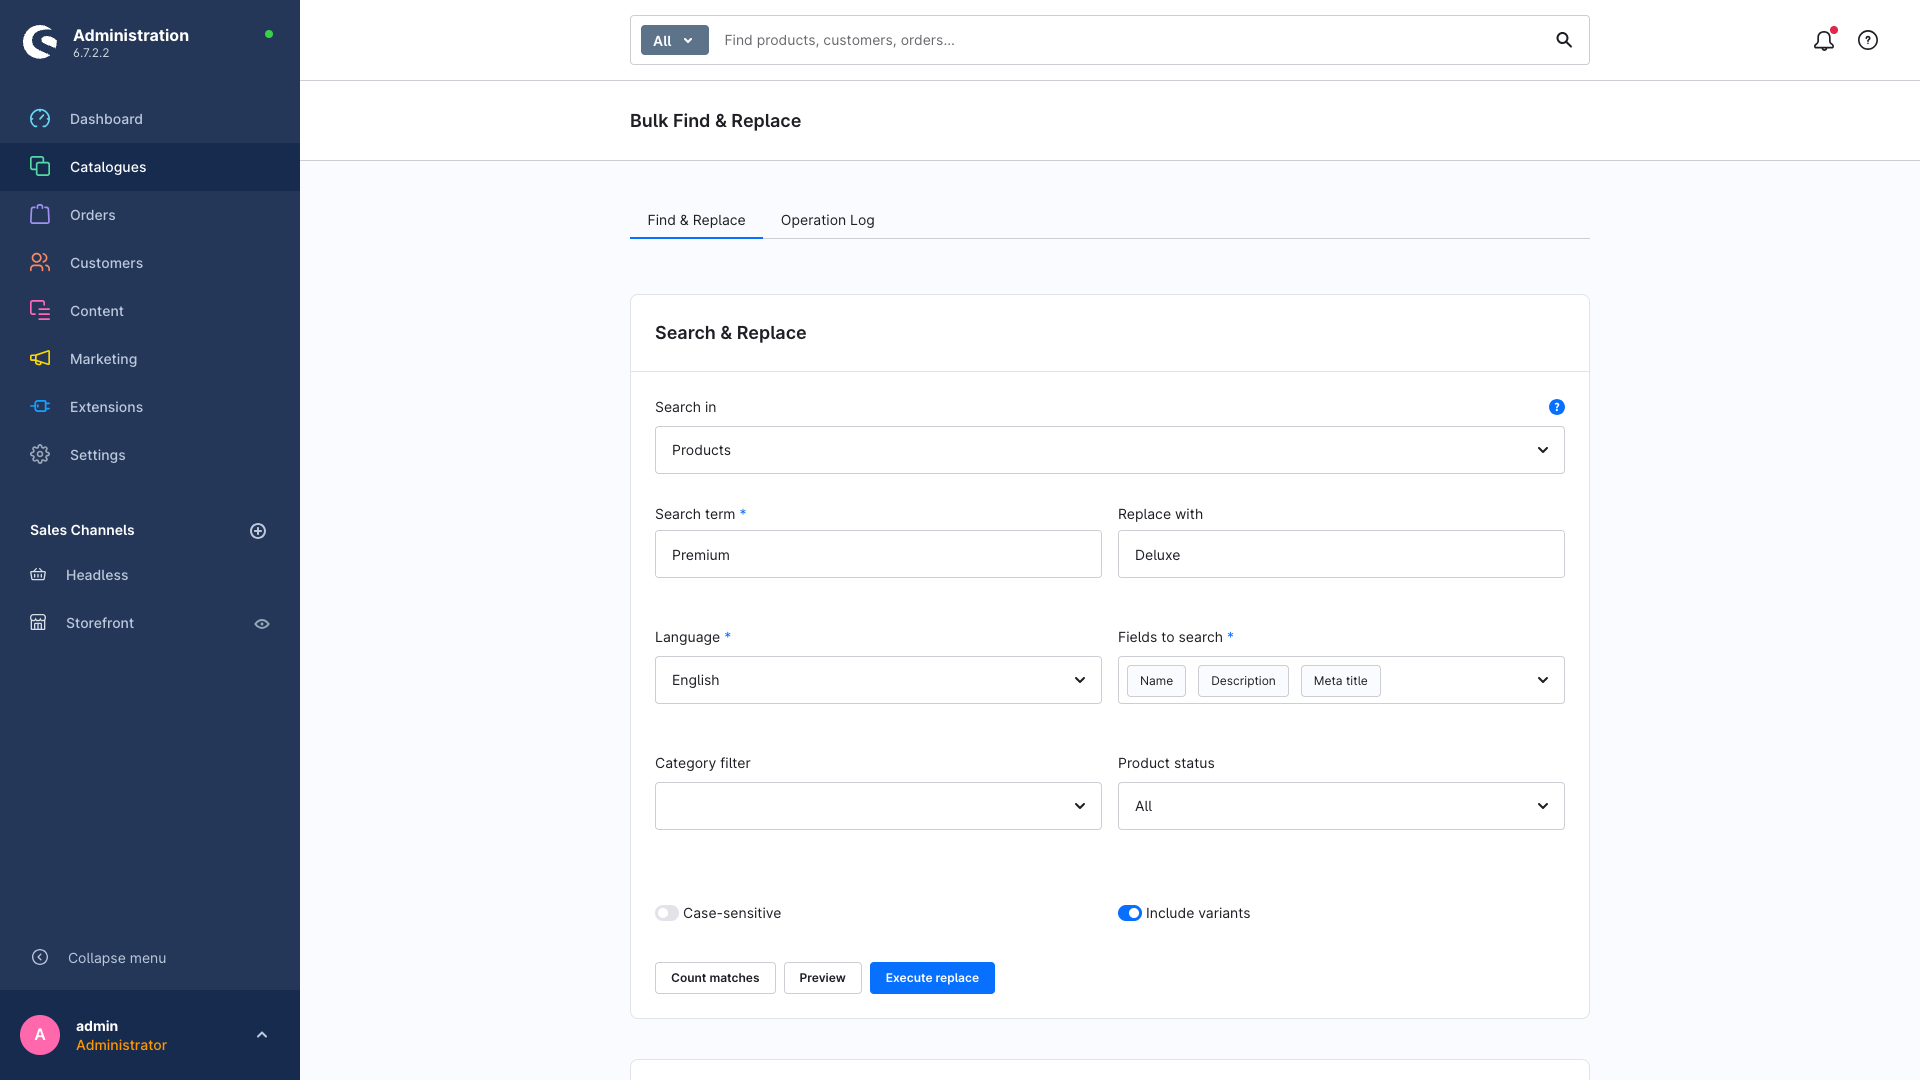Viewport: 1920px width, 1080px height.
Task: Enable the Case-sensitive toggle
Action: coord(667,913)
